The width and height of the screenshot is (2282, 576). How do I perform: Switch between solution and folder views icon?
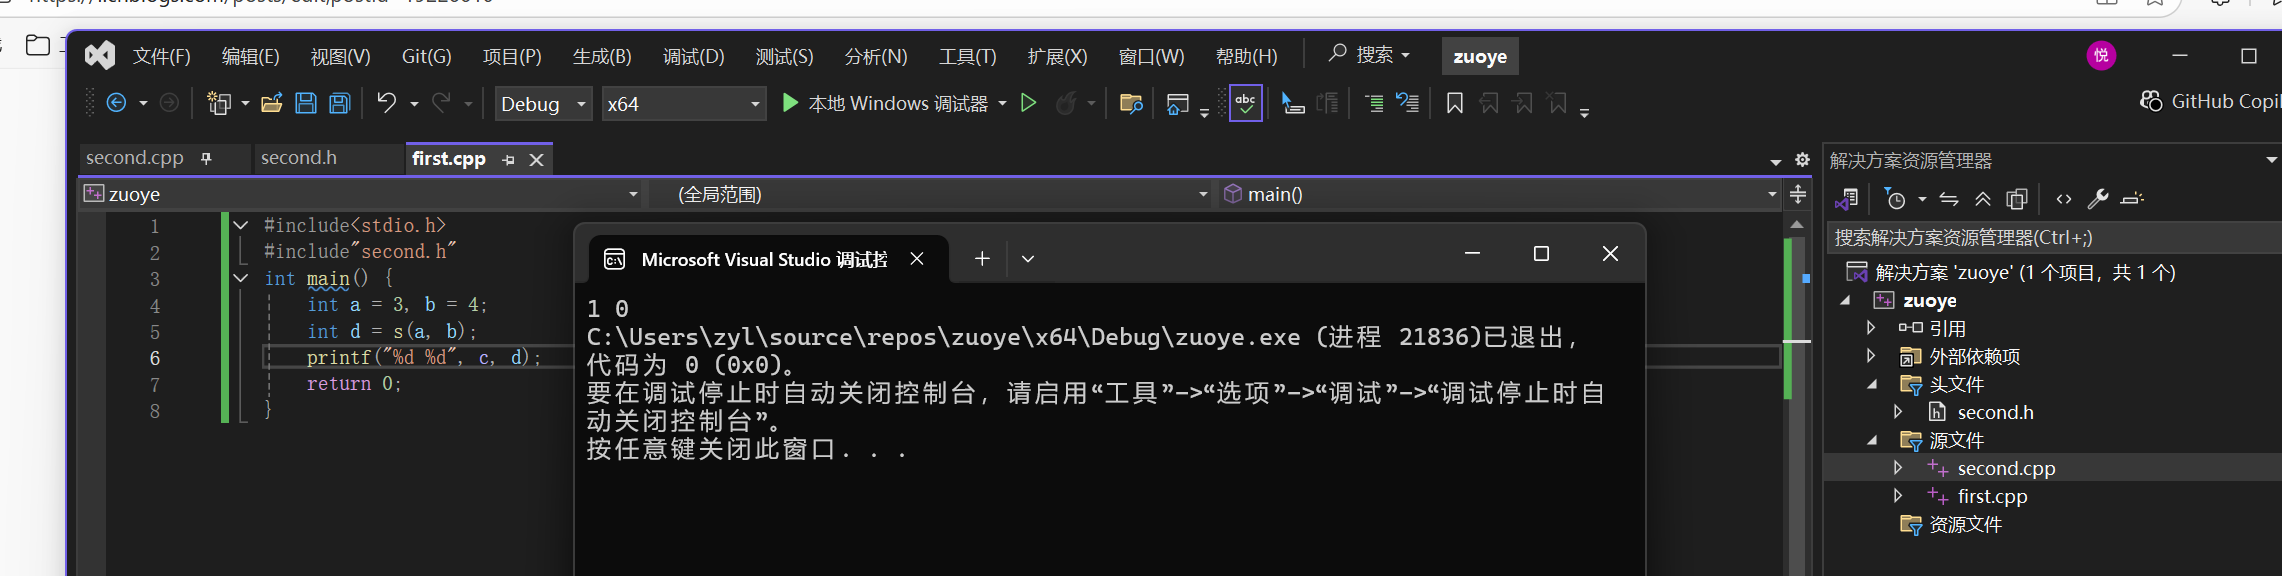1847,199
